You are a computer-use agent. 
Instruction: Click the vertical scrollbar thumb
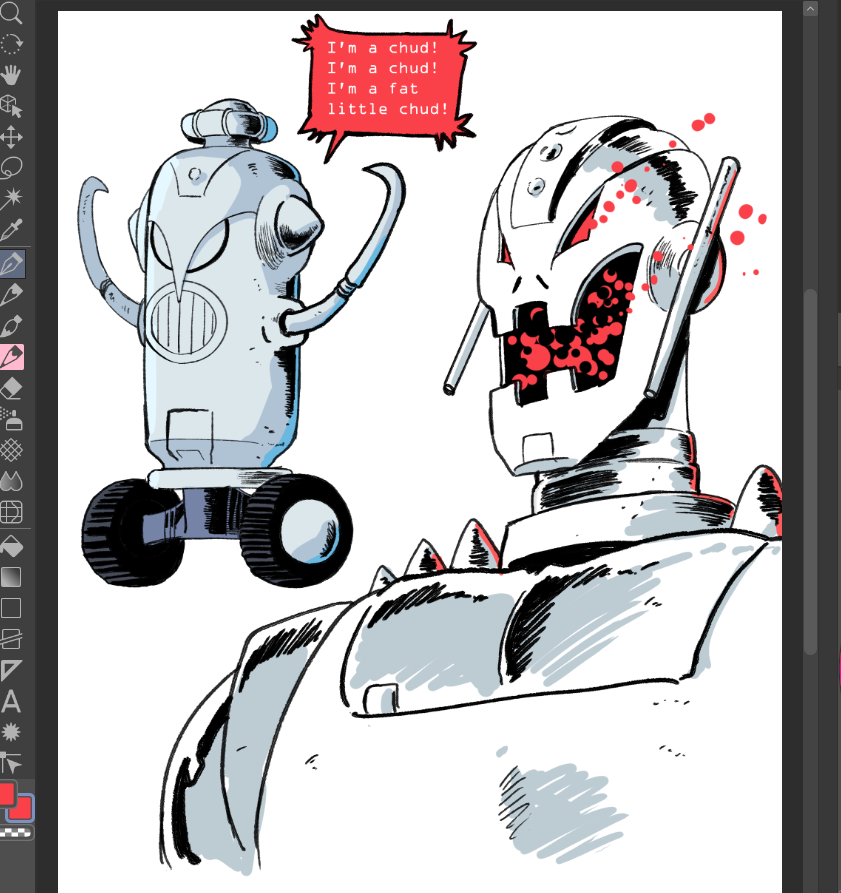810,473
